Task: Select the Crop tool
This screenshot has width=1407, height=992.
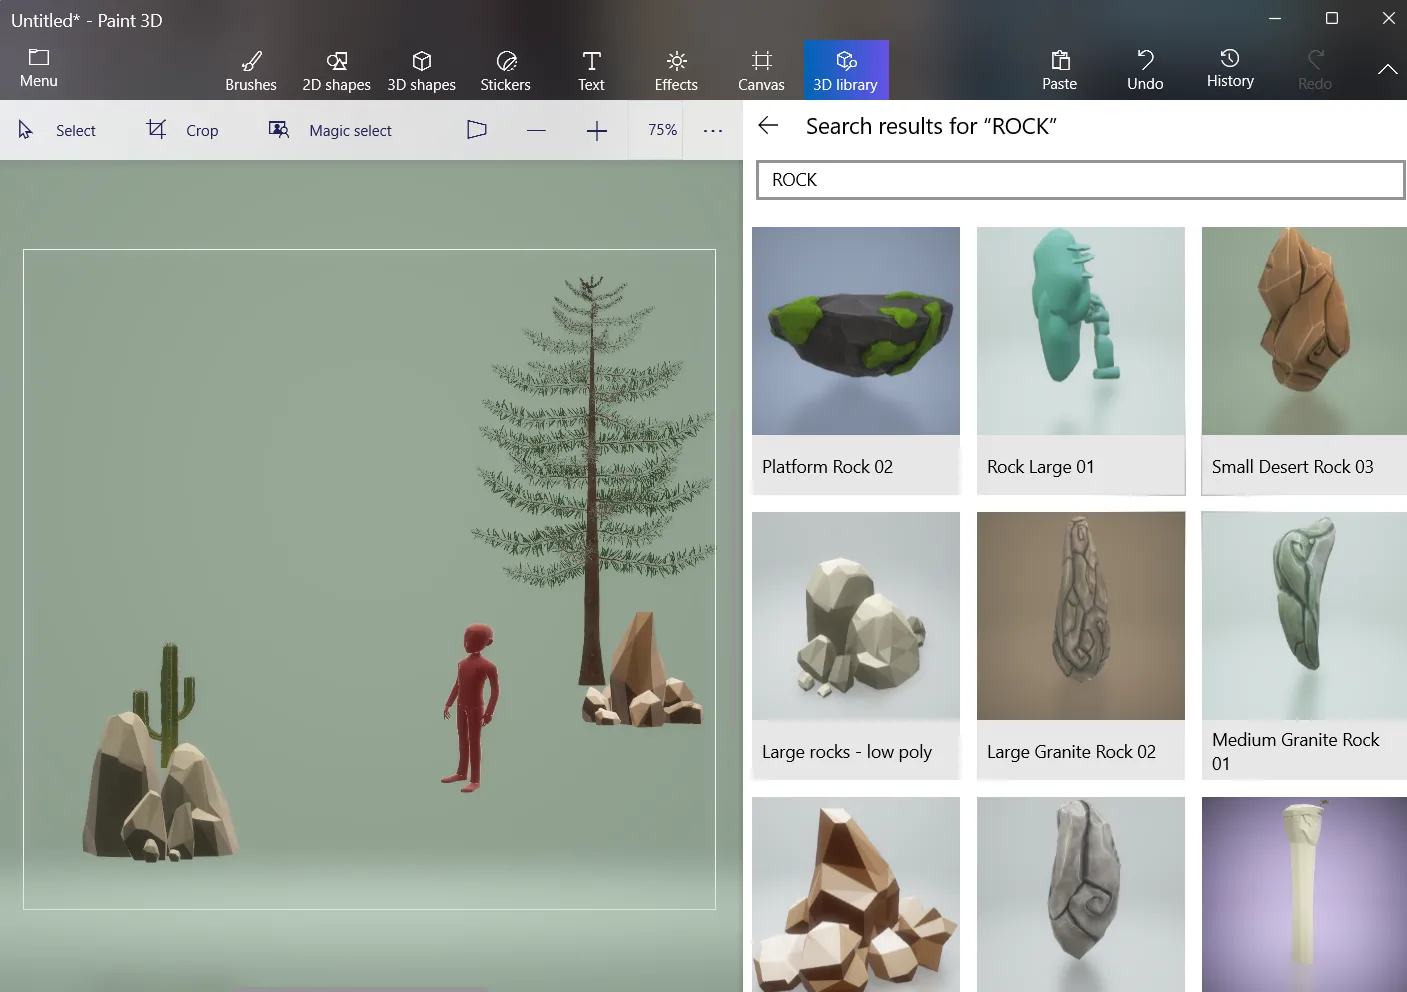Action: pyautogui.click(x=181, y=130)
